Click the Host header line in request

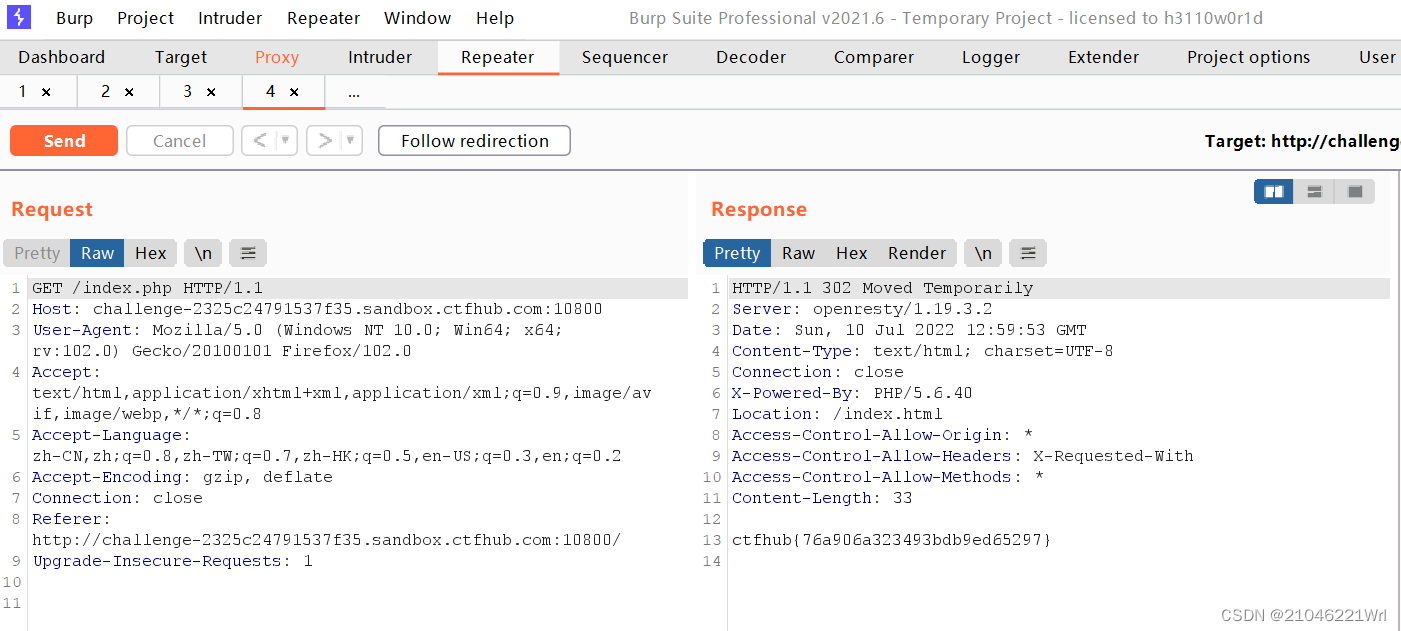(x=317, y=309)
